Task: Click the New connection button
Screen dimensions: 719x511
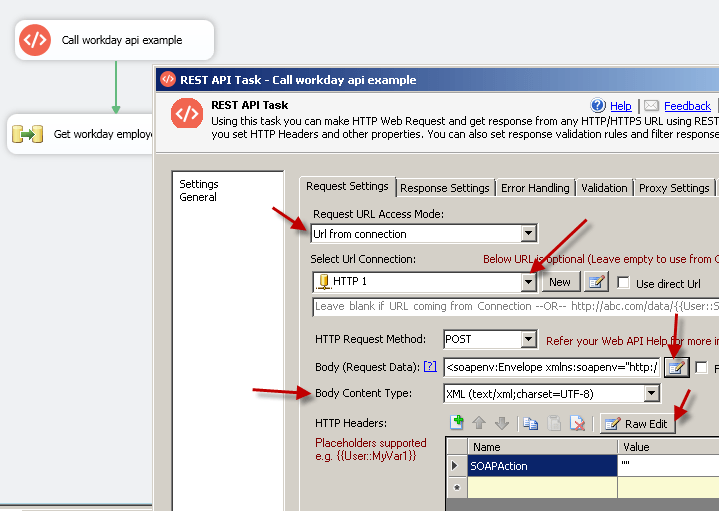Action: [x=560, y=282]
